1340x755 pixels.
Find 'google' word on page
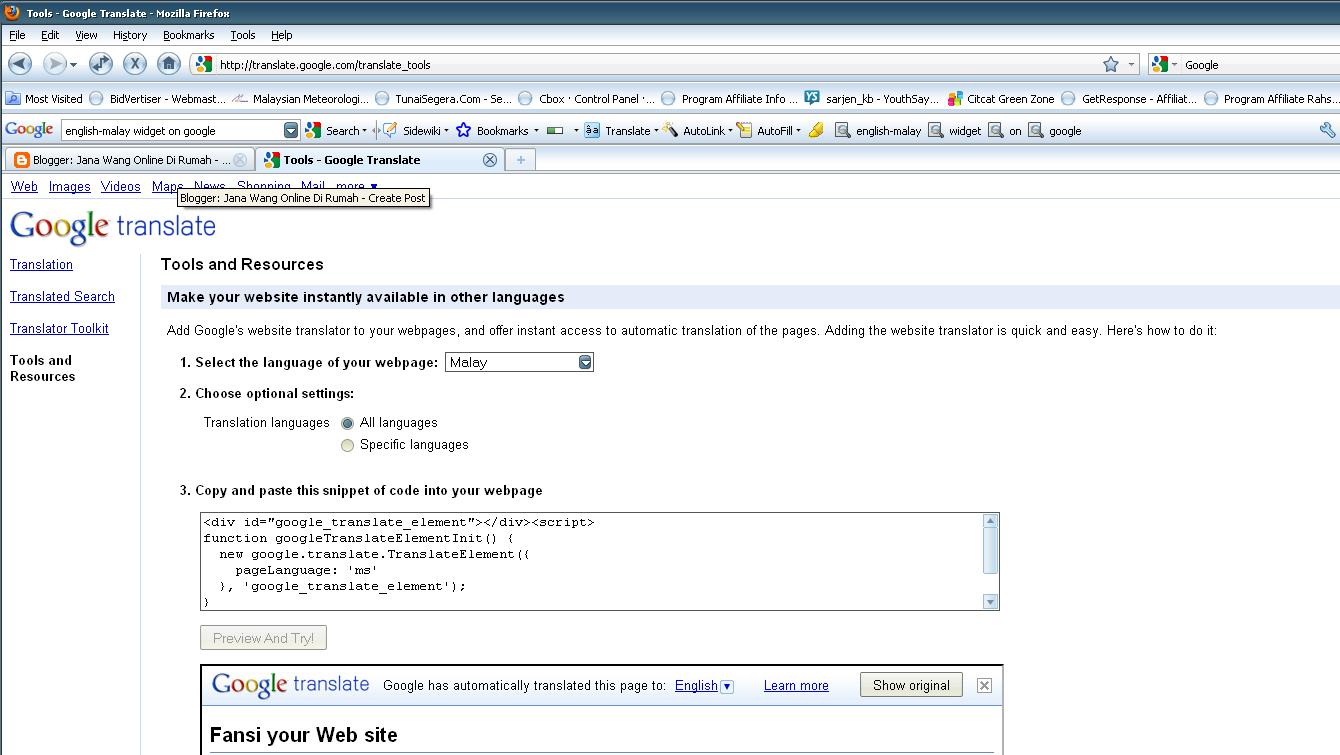tap(1055, 130)
